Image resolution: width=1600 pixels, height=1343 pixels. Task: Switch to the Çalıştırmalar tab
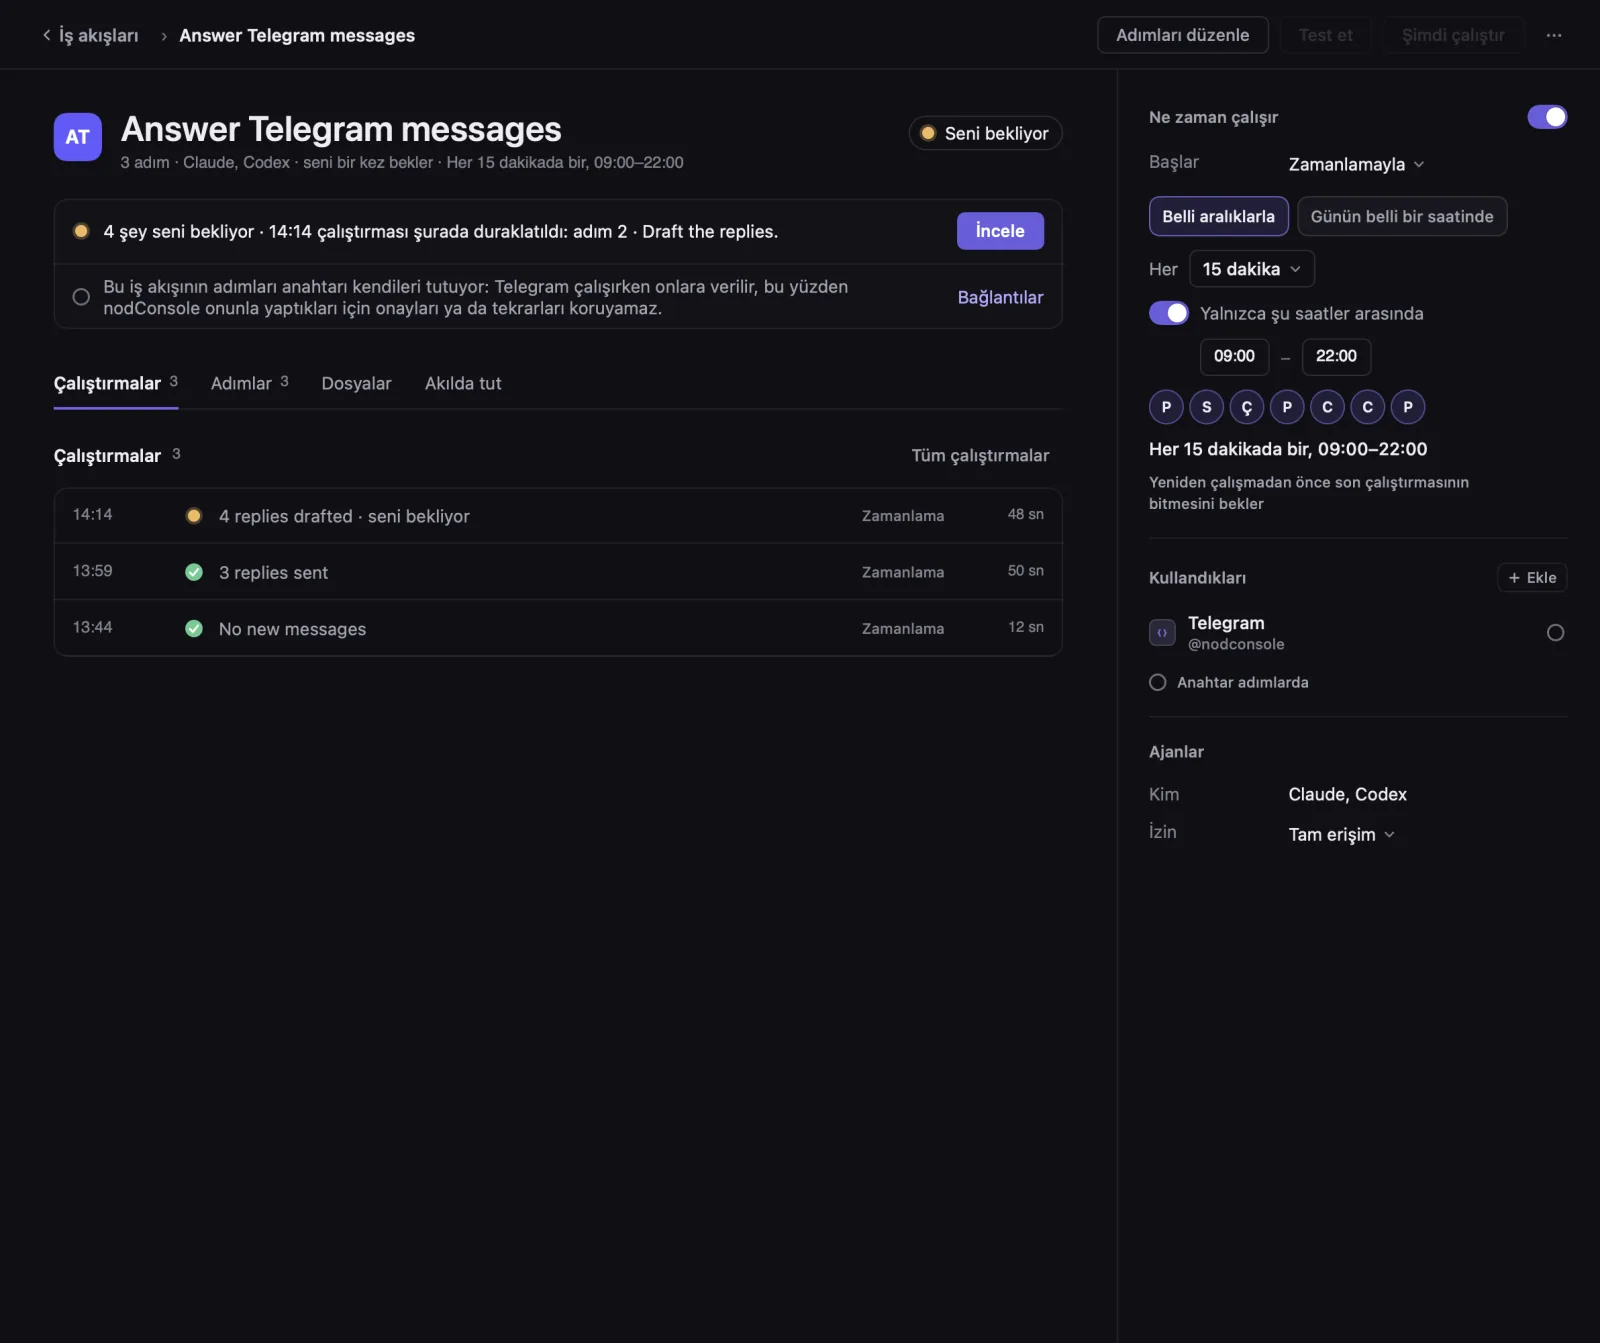(x=116, y=384)
